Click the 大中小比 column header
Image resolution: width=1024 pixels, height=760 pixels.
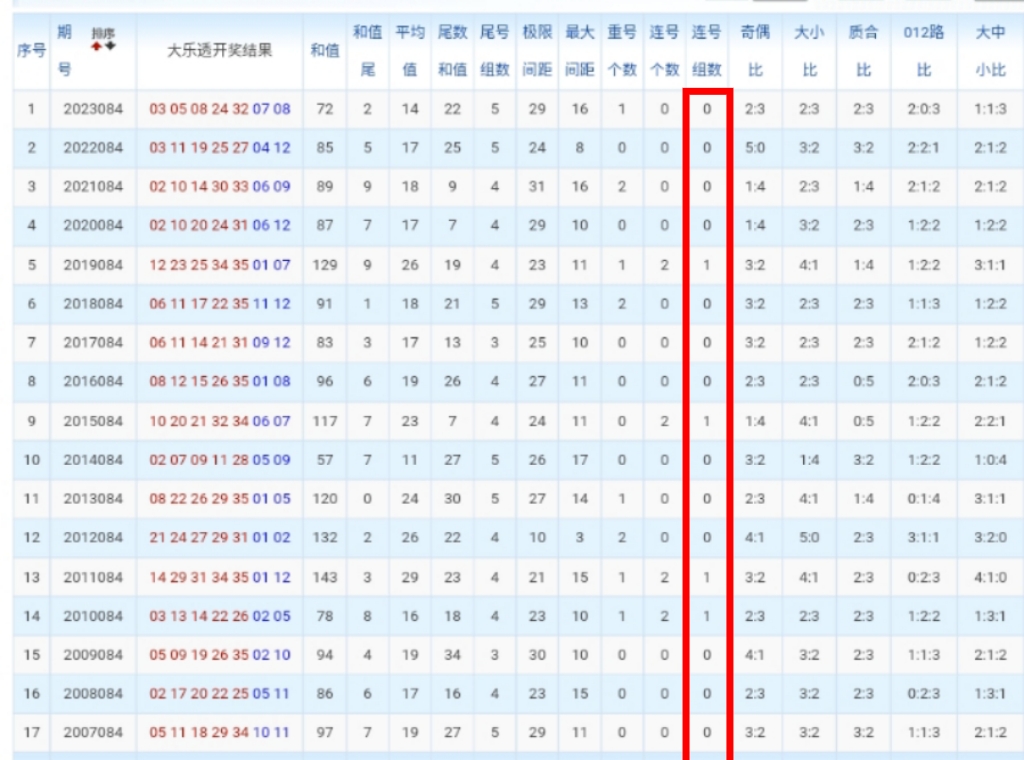coord(990,50)
